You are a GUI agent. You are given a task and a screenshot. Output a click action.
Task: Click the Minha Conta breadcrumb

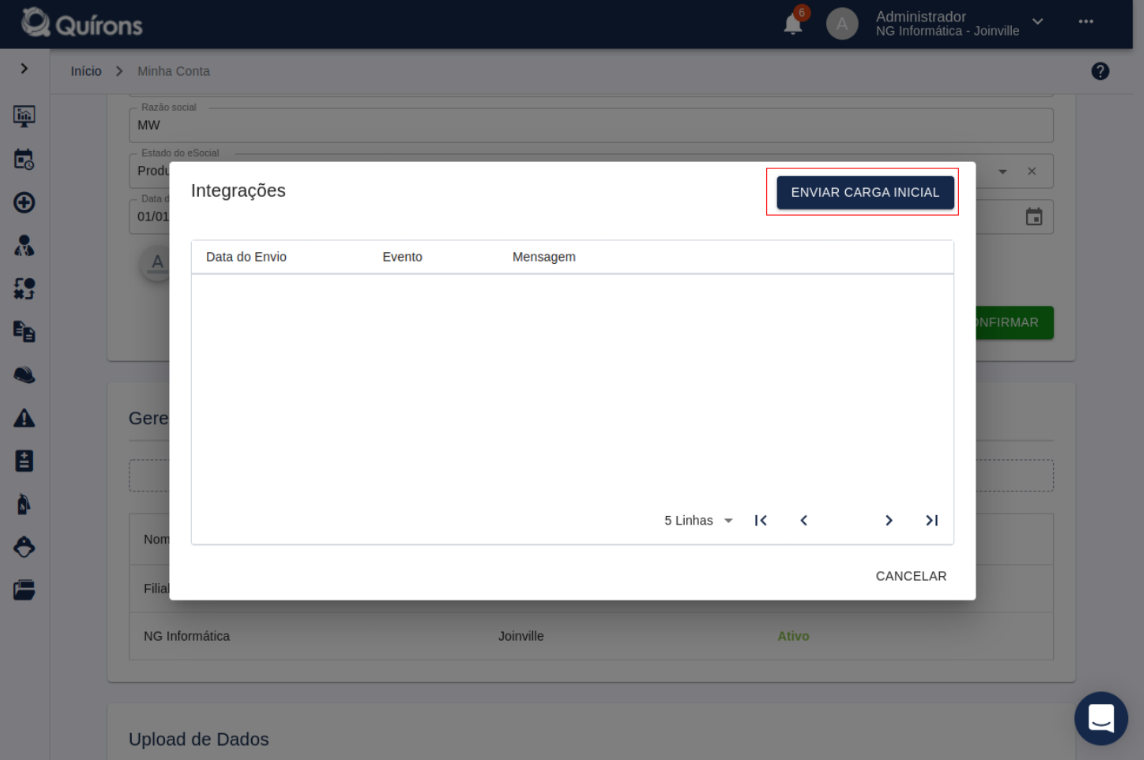point(174,71)
